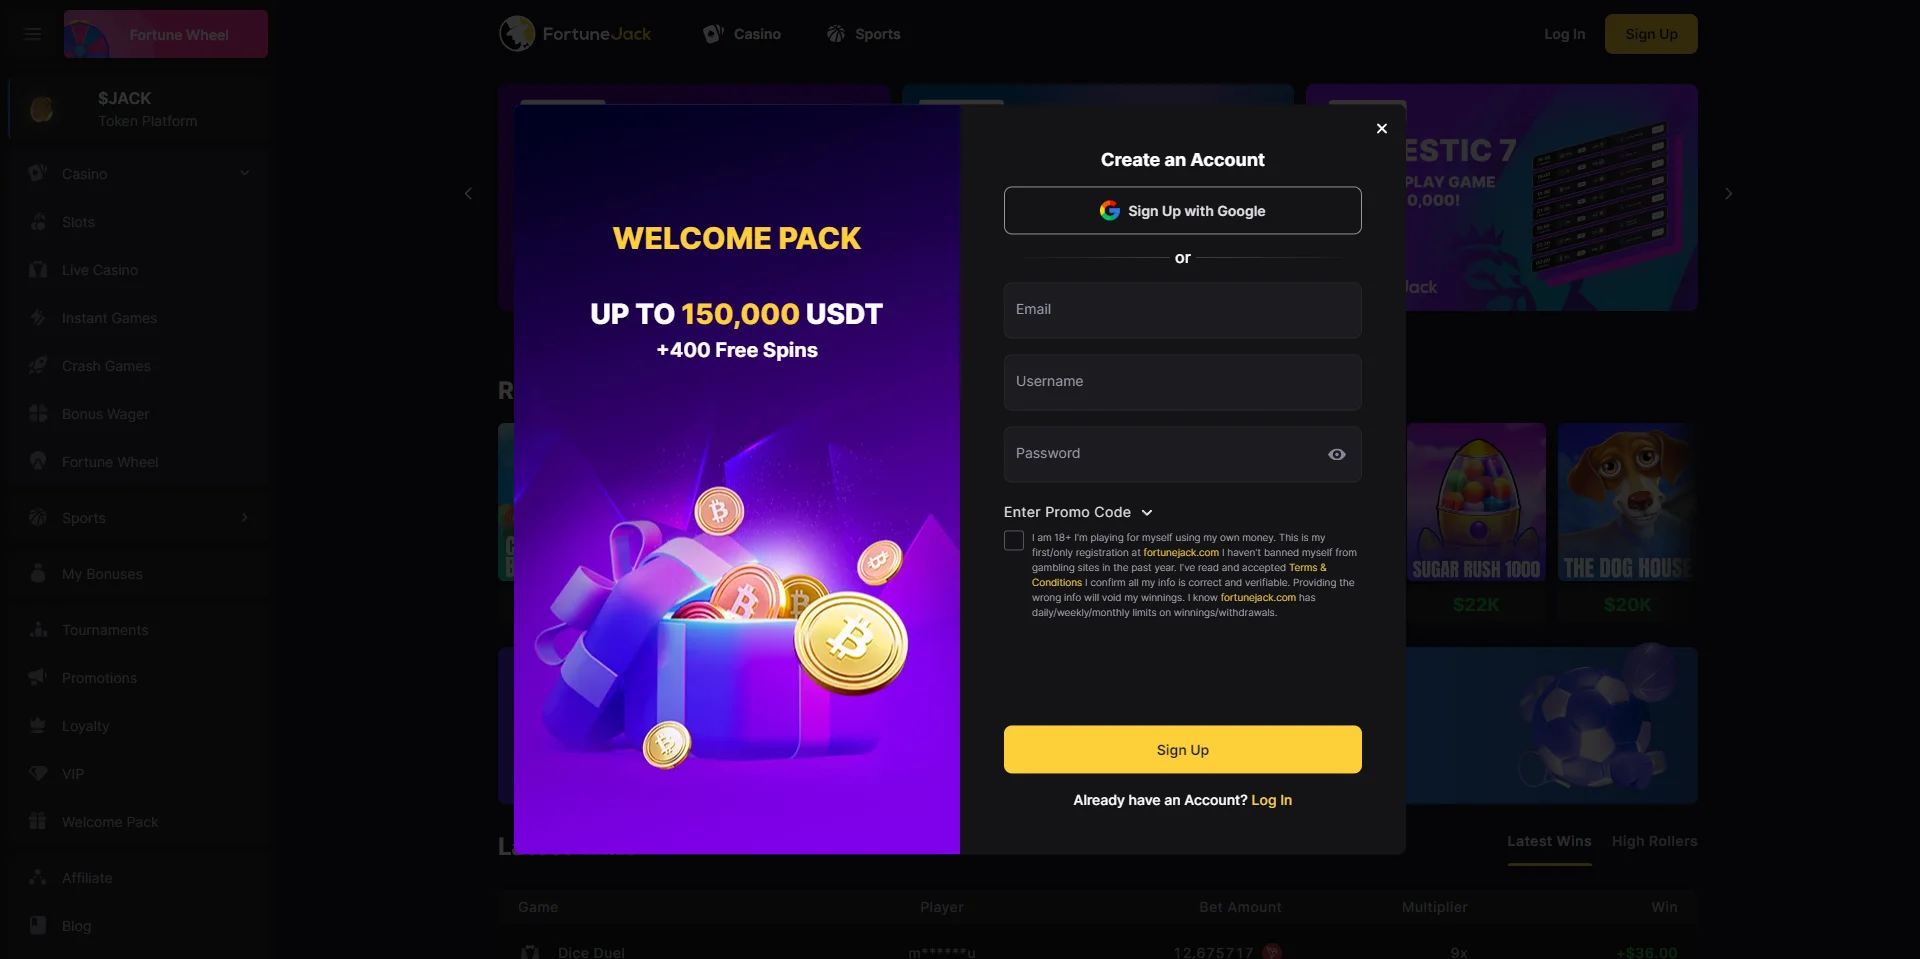
Task: Click the Promotions megaphone icon
Action: (x=38, y=678)
